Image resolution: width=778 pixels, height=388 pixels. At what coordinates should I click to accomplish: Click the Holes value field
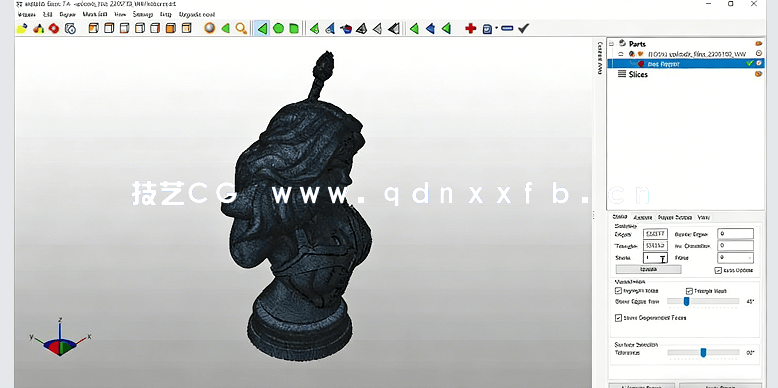click(x=735, y=258)
